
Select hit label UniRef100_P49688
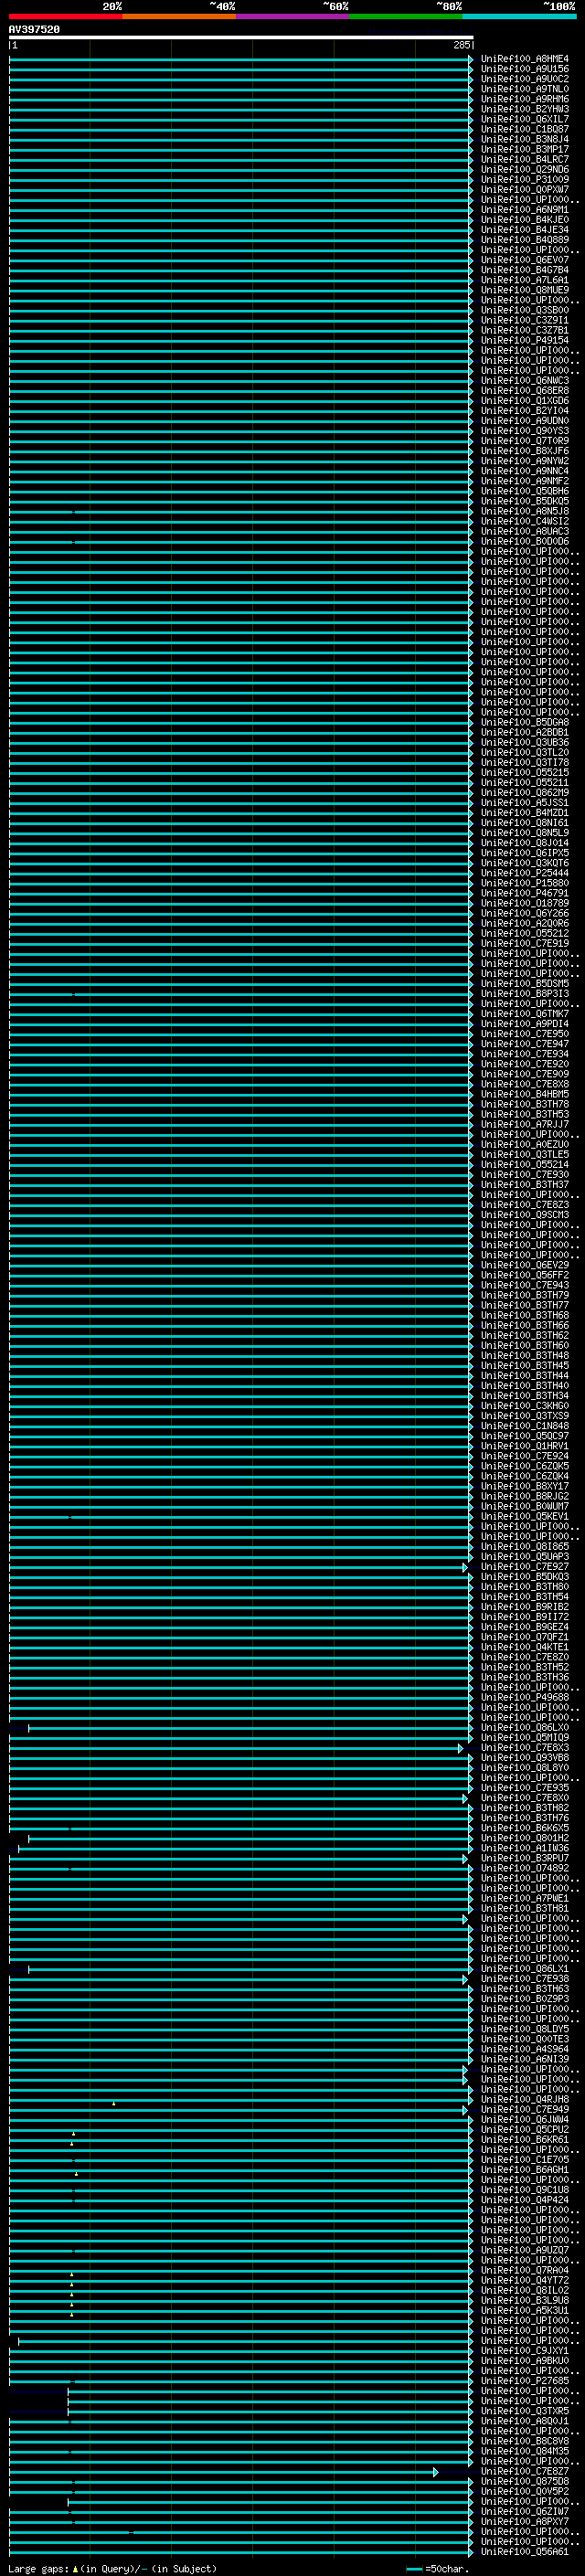525,1697
